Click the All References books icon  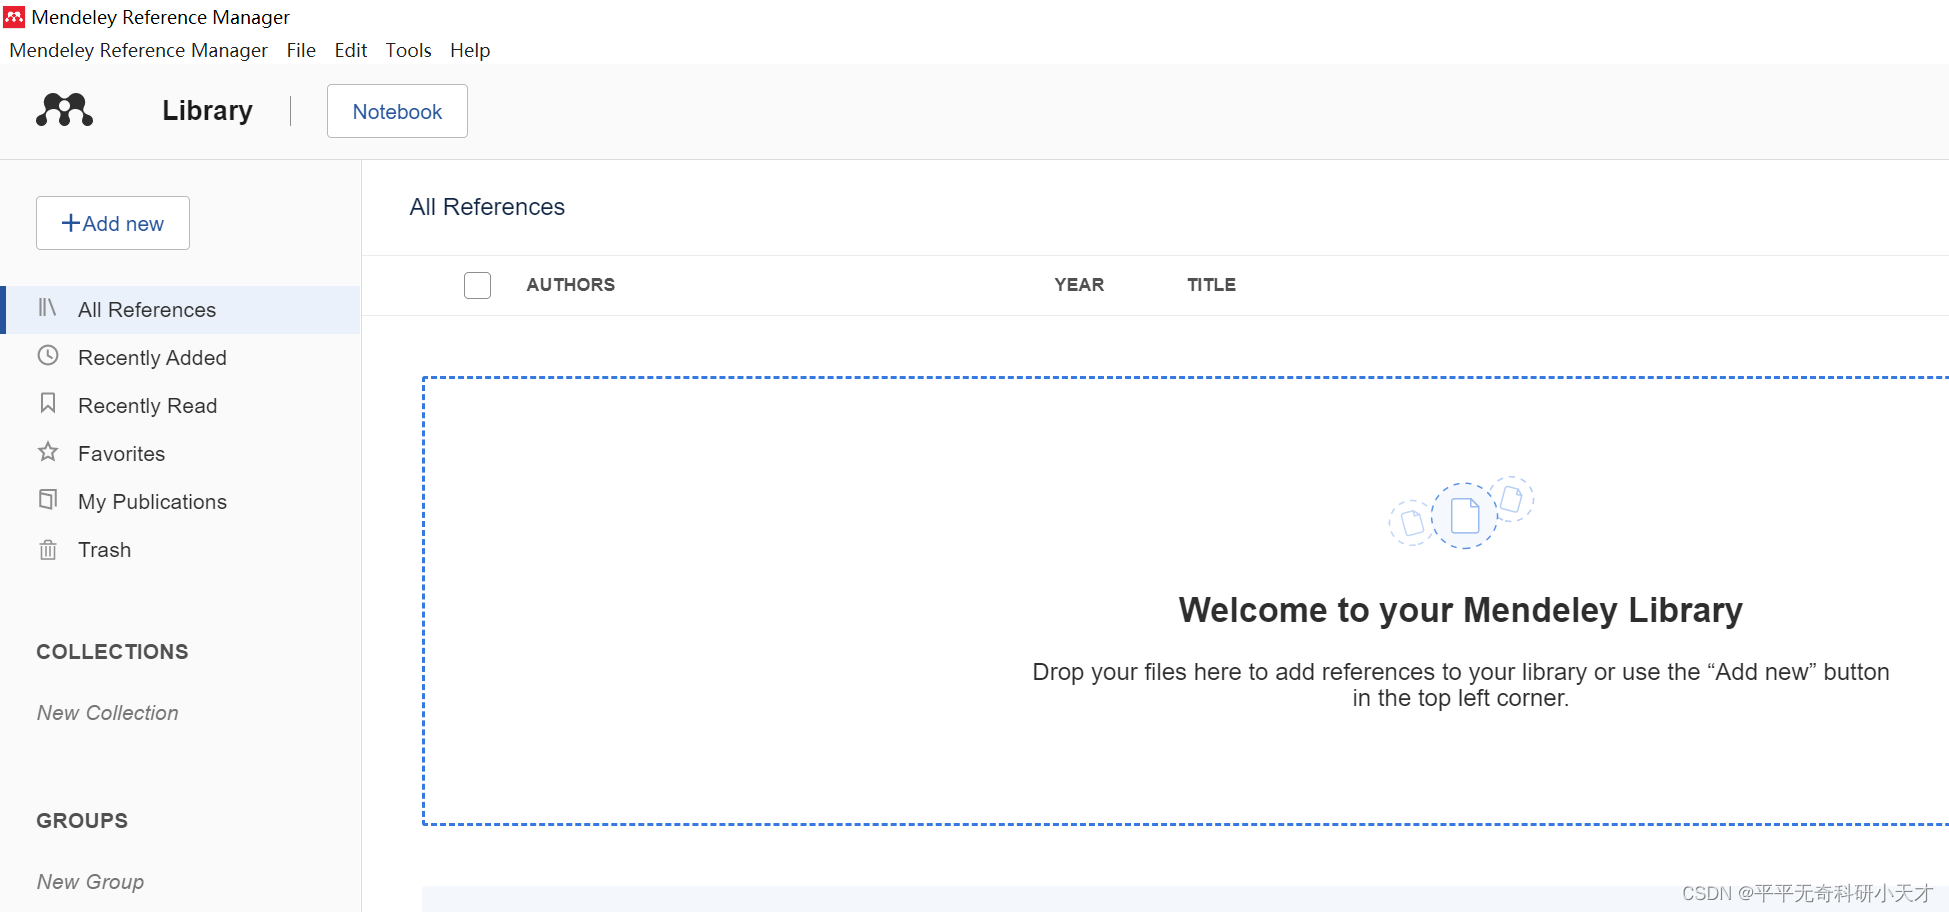[x=47, y=308]
